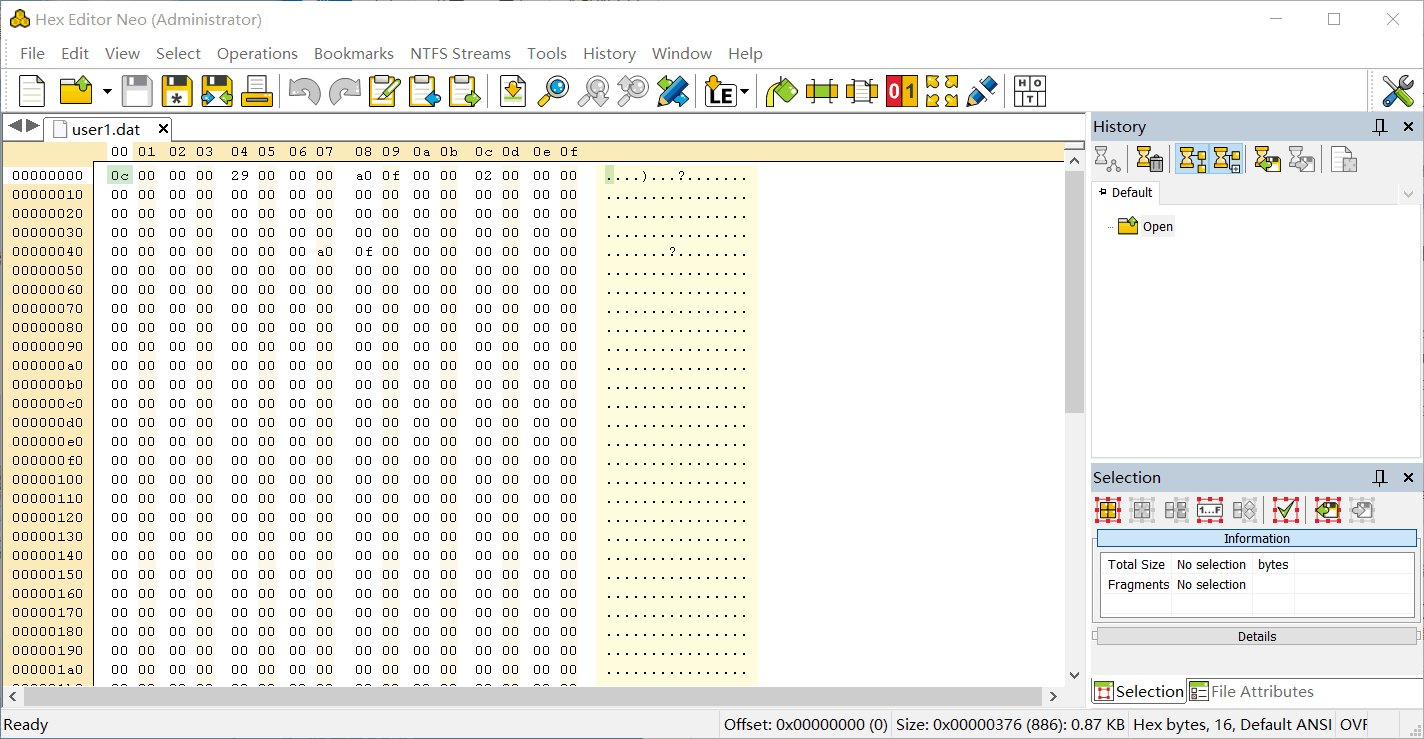Expand the Details section header
The width and height of the screenshot is (1424, 739).
1257,636
